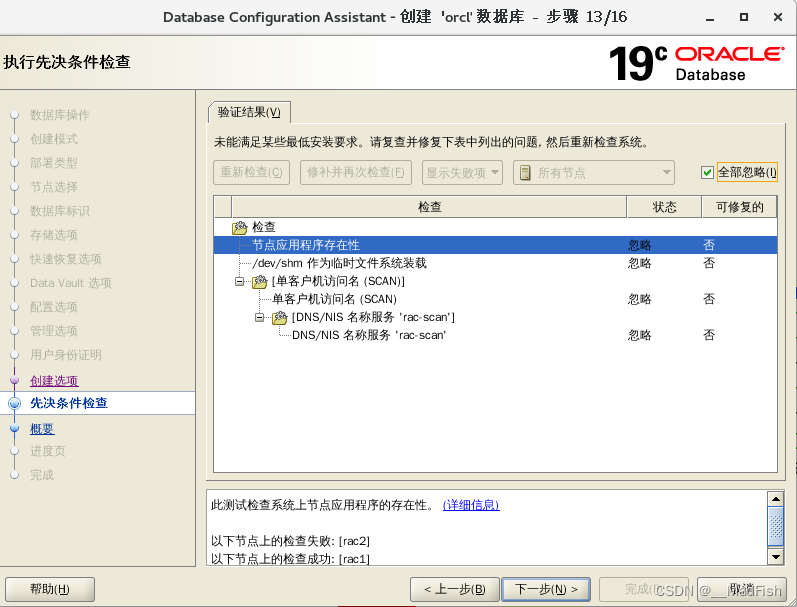Screen dimensions: 797x607
Task: Click the folder icon beside root 检查 node
Action: pyautogui.click(x=239, y=227)
